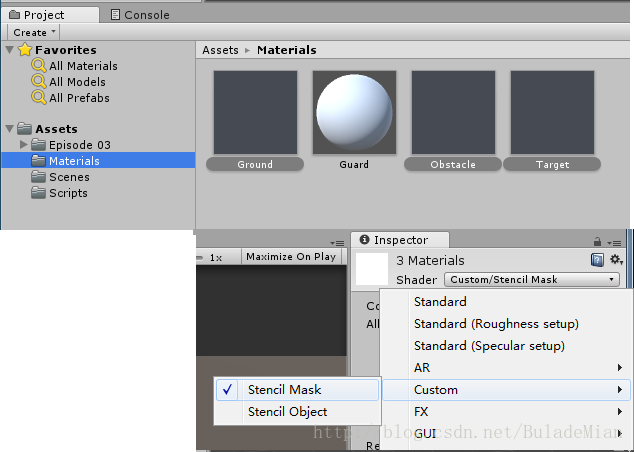Click the Console tab log icon
Screen dimensions: 634x452
coord(115,15)
